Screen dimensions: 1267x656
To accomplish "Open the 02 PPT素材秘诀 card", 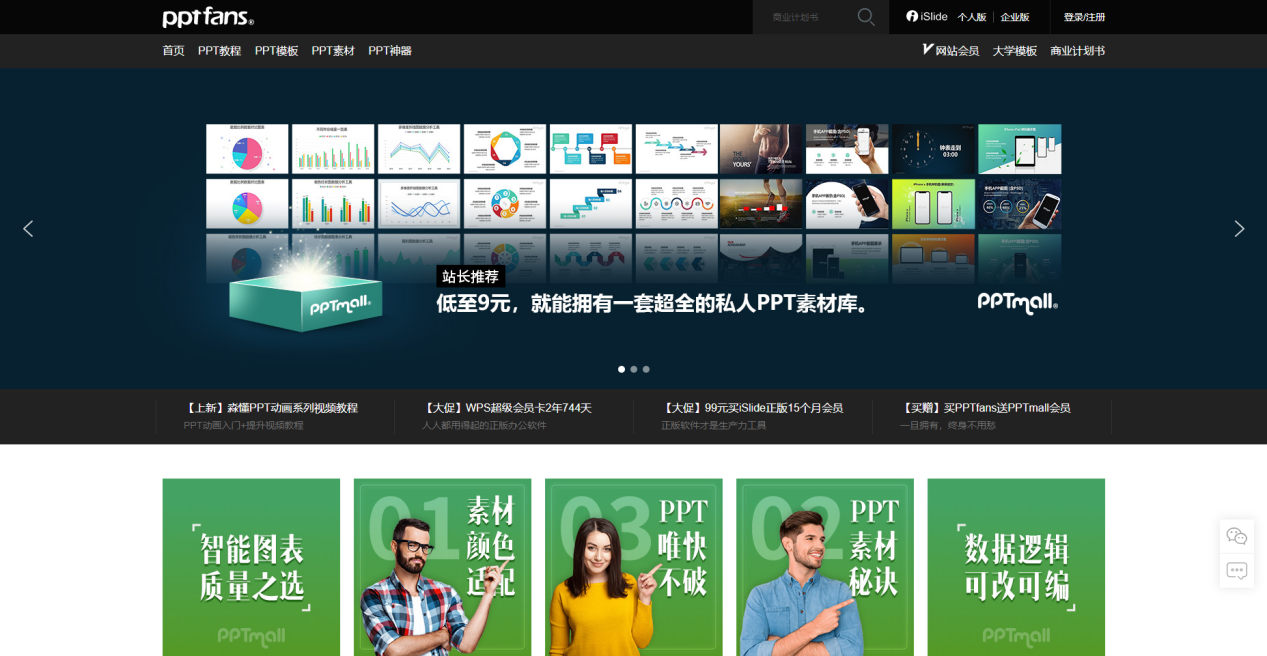I will (825, 567).
